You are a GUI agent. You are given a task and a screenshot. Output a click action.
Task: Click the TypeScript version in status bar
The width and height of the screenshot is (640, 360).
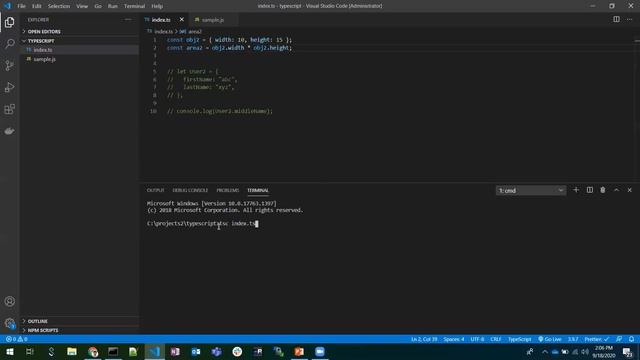[573, 339]
